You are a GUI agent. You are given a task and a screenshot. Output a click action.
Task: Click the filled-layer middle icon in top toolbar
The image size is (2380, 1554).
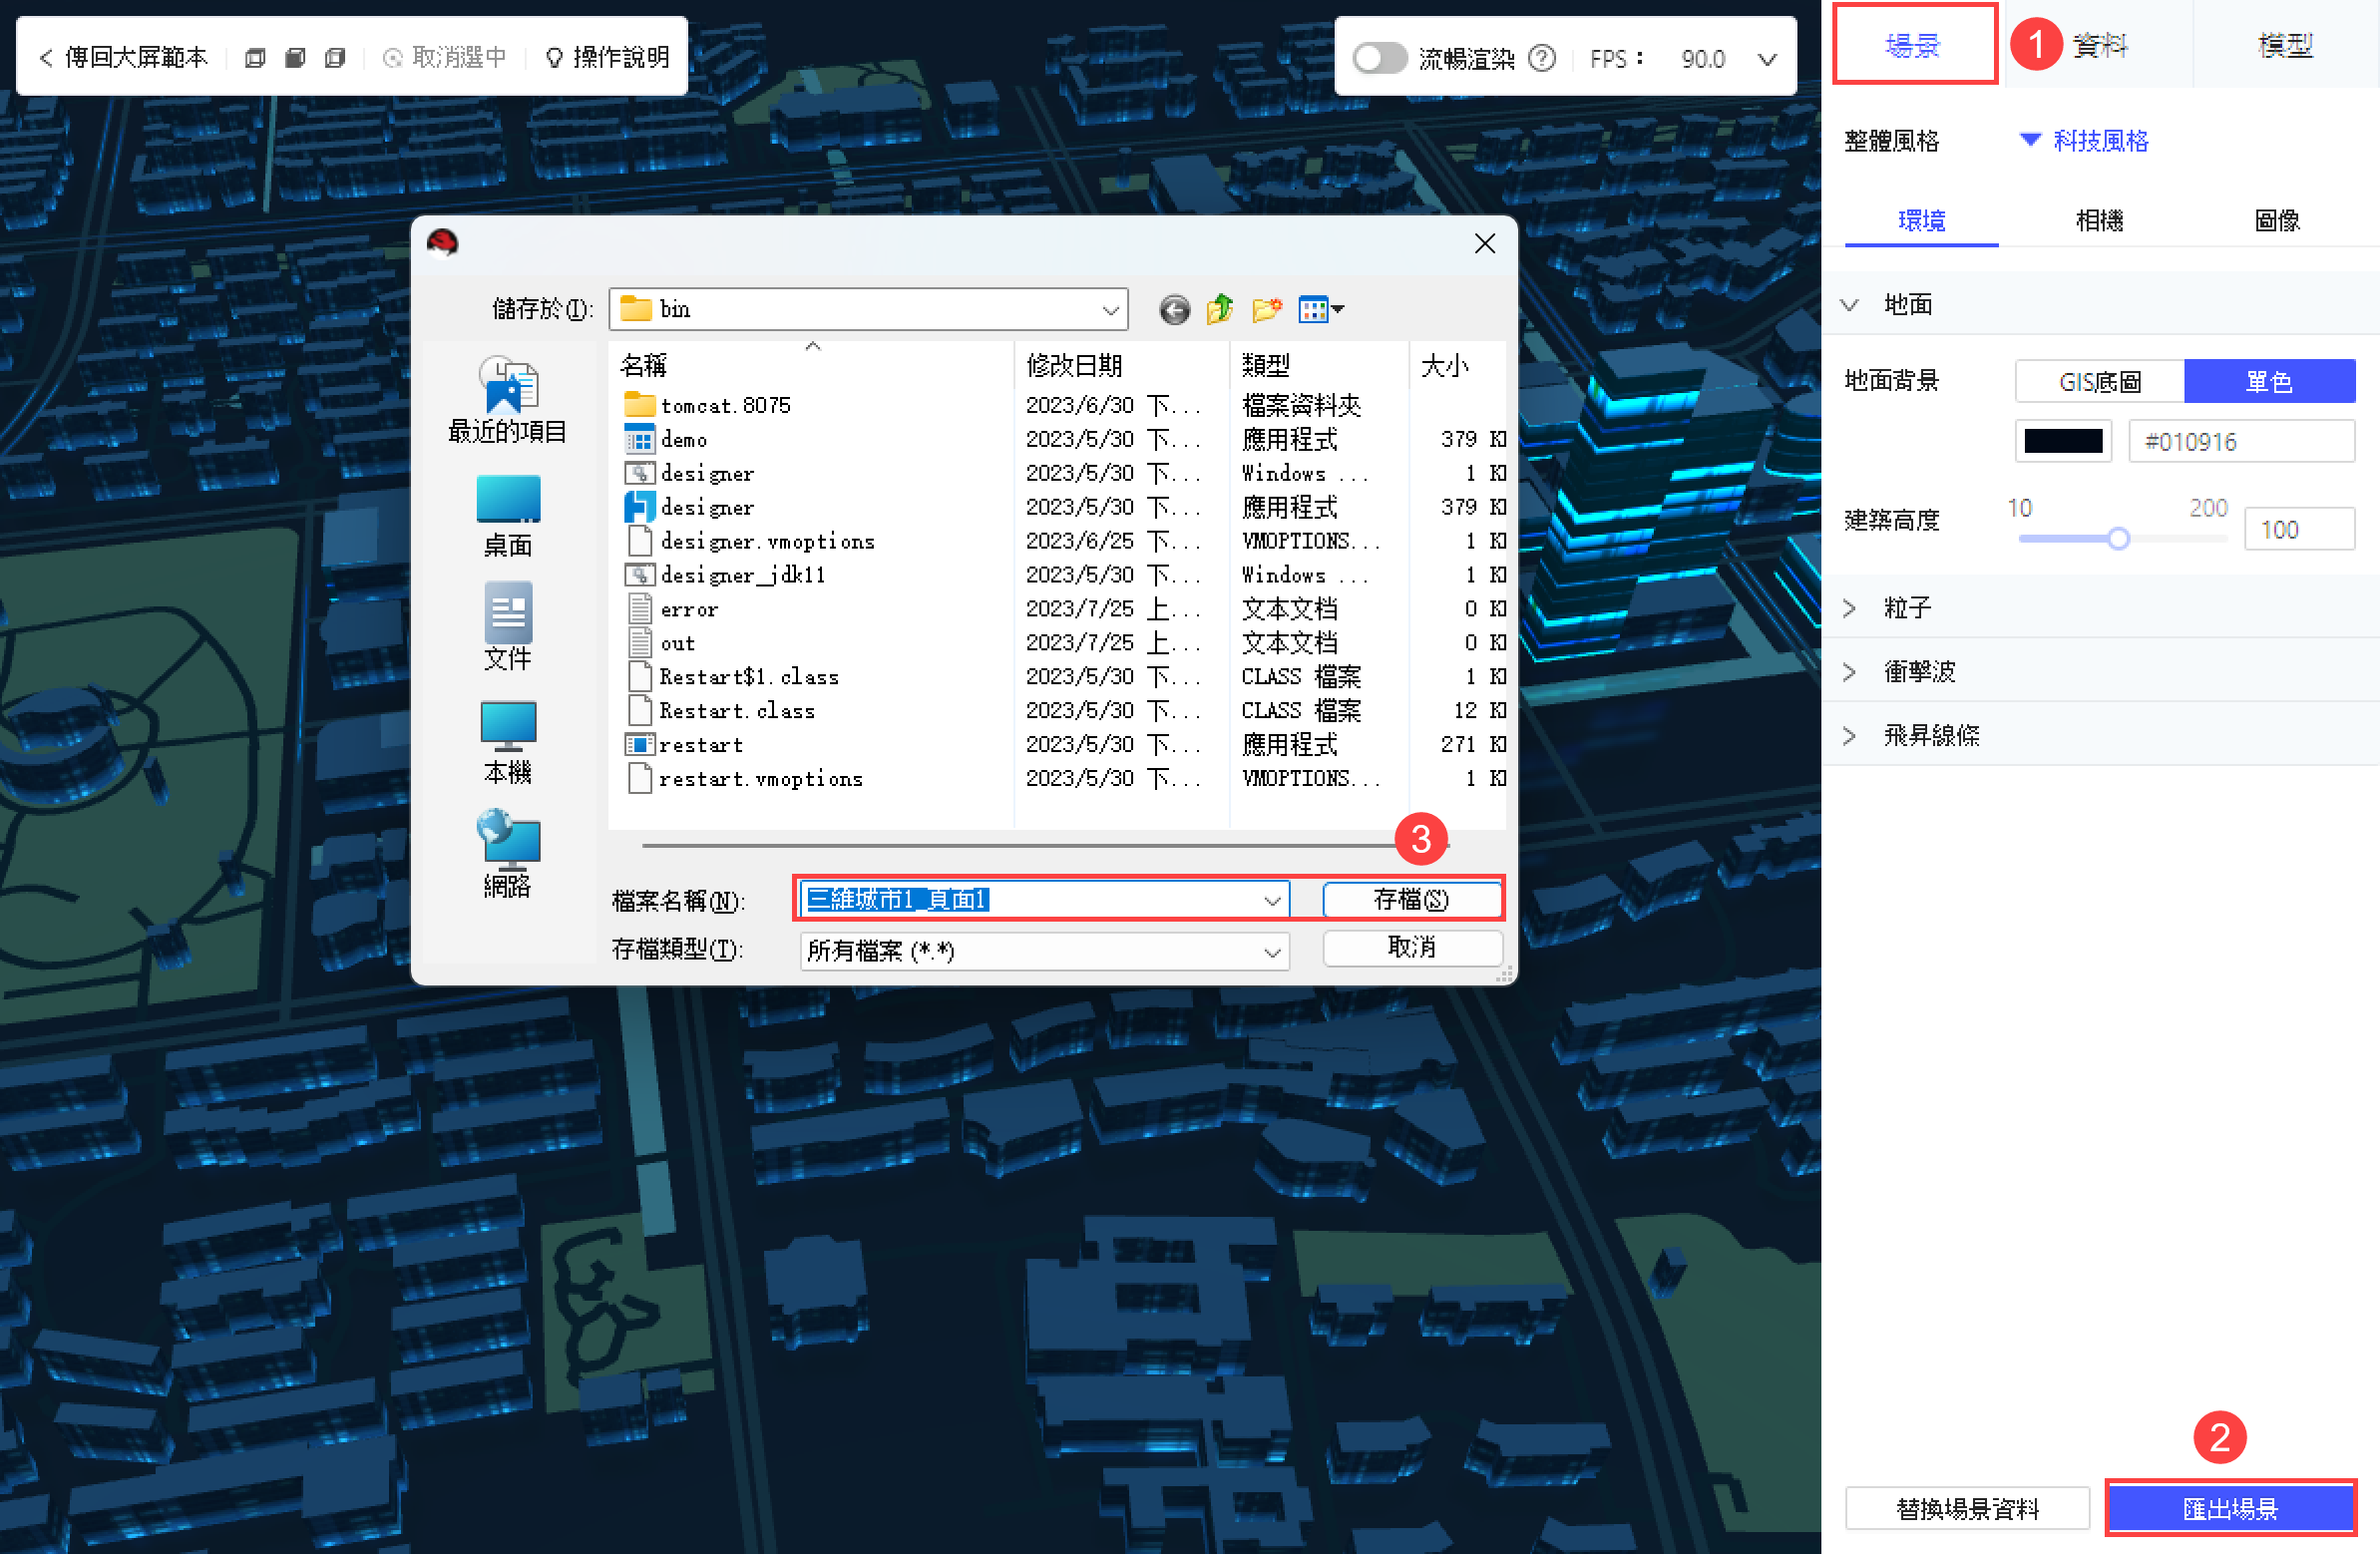(295, 58)
